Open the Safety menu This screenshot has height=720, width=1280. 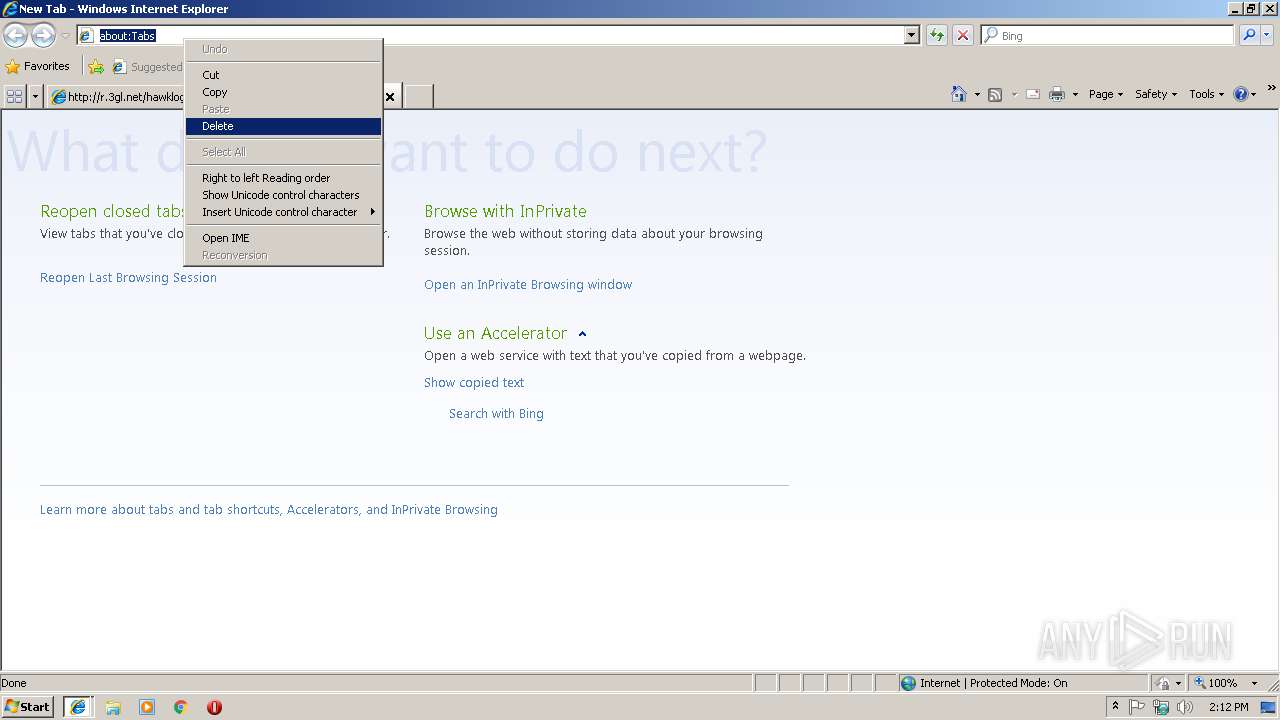pyautogui.click(x=1156, y=94)
